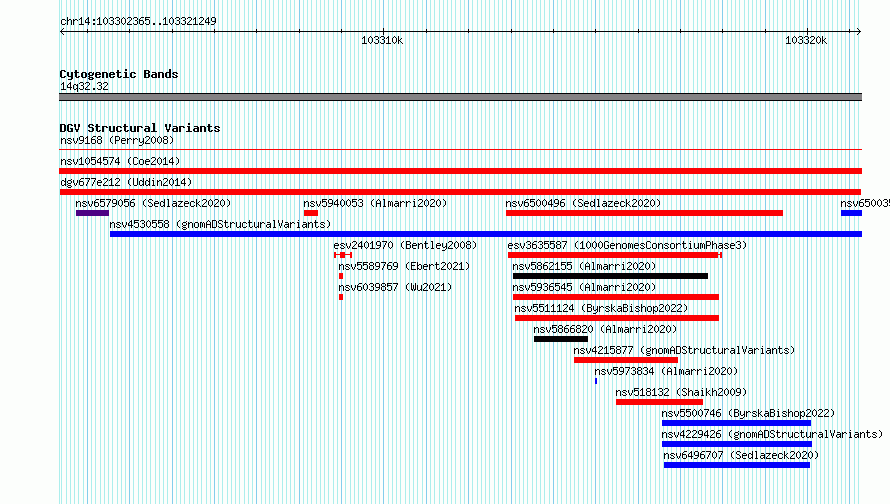Select the nsv5862155 (Almarri2020) black bar
The width and height of the screenshot is (890, 504).
coord(610,276)
